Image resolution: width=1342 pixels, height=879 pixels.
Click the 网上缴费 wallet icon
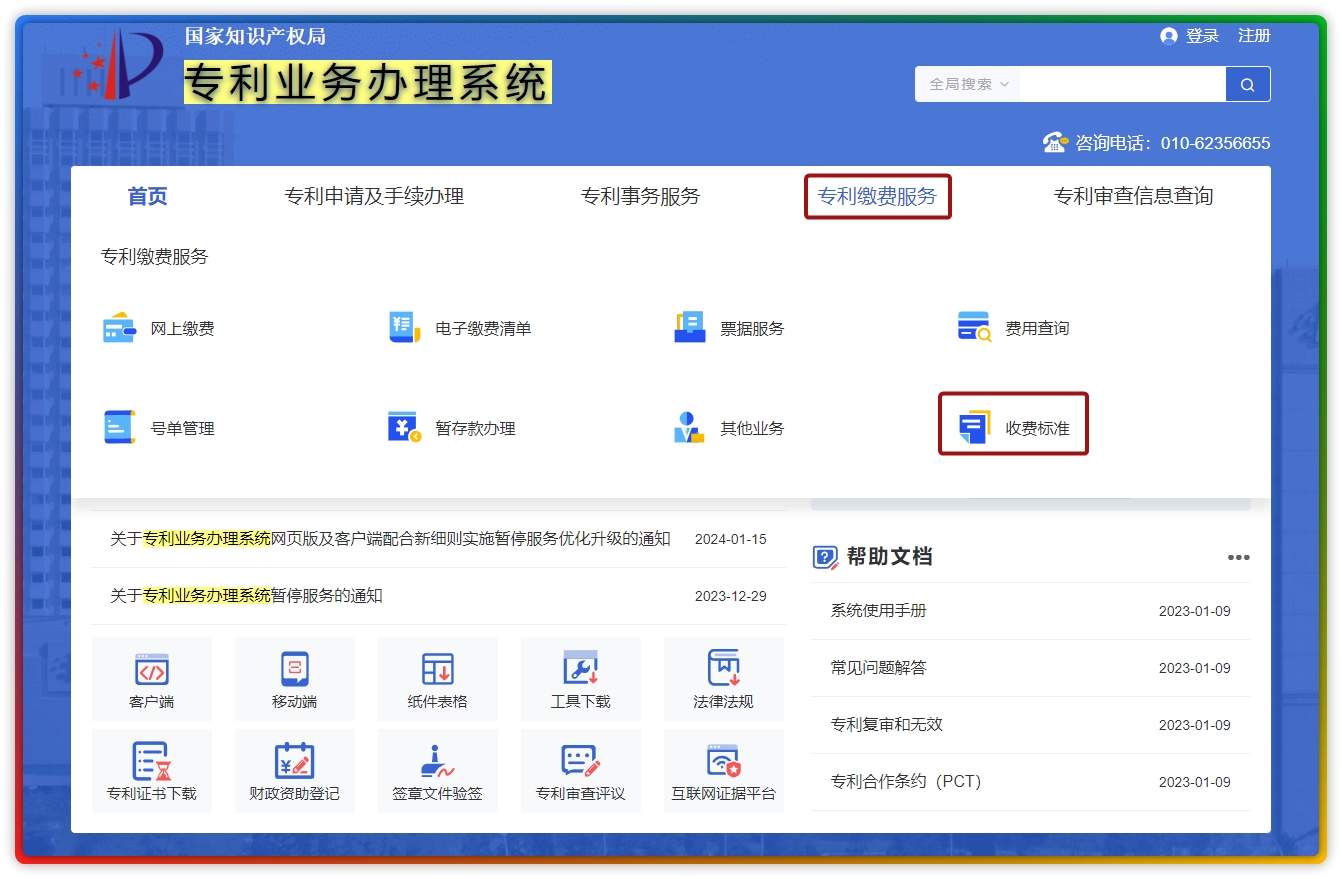(119, 328)
